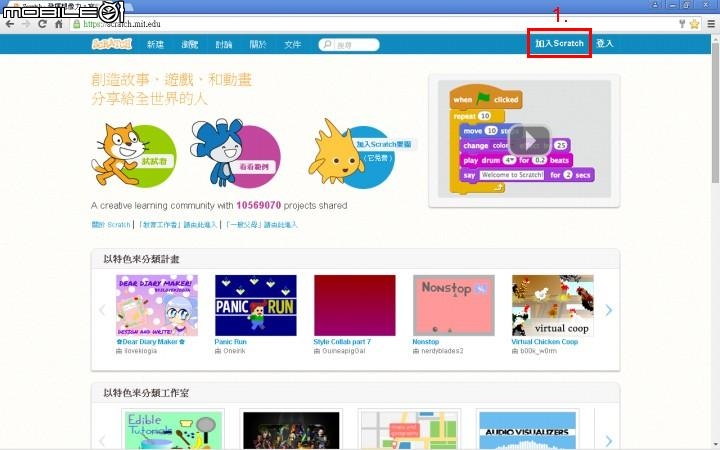Show next featured studios with right arrow
The height and width of the screenshot is (450, 720).
(609, 441)
